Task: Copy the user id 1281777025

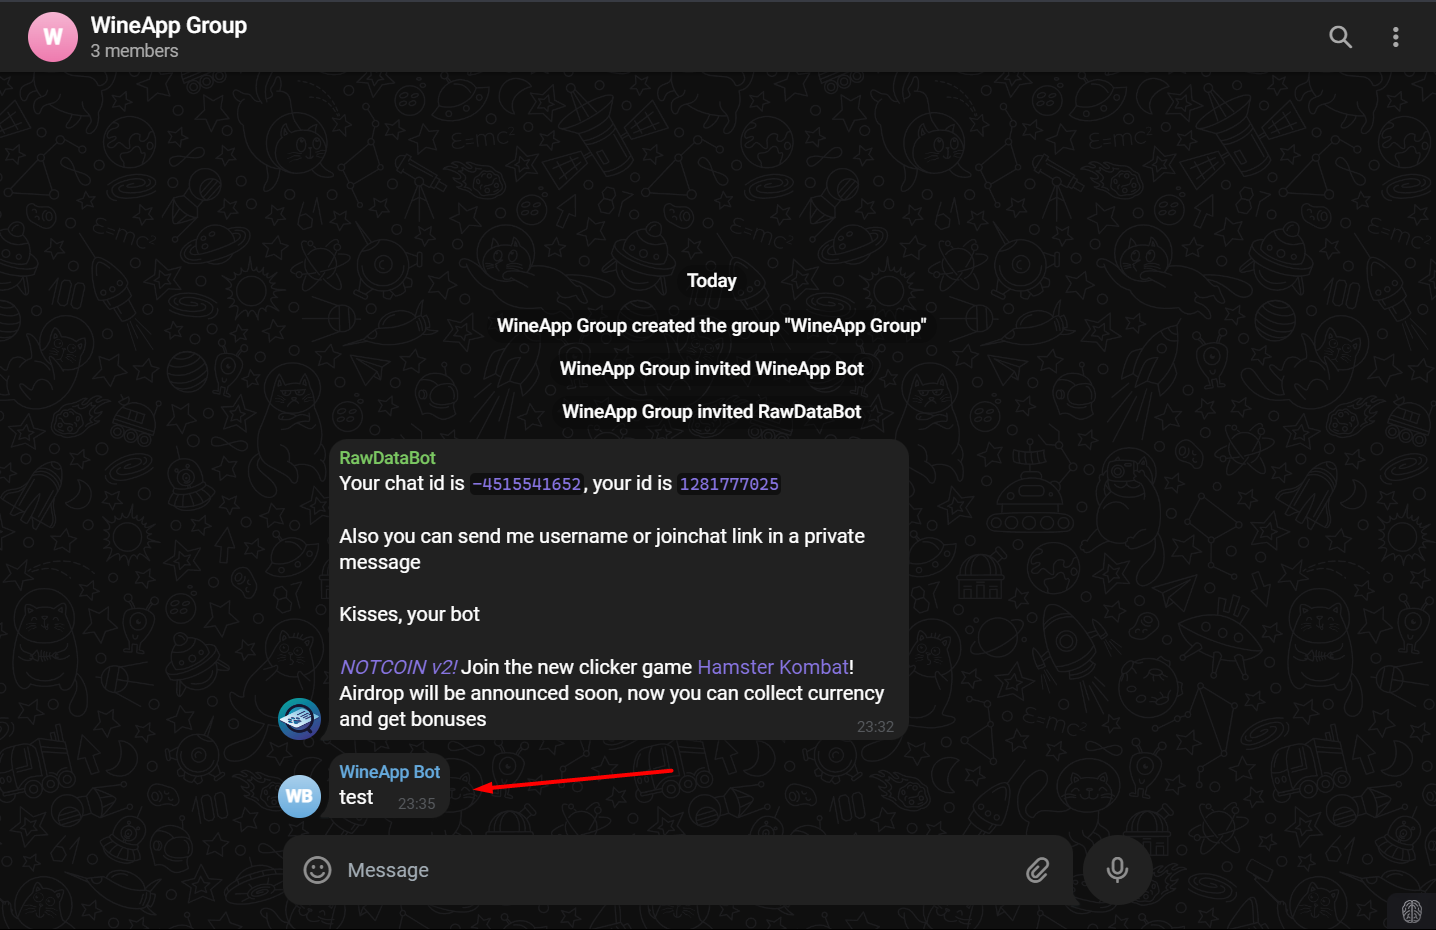Action: tap(728, 484)
